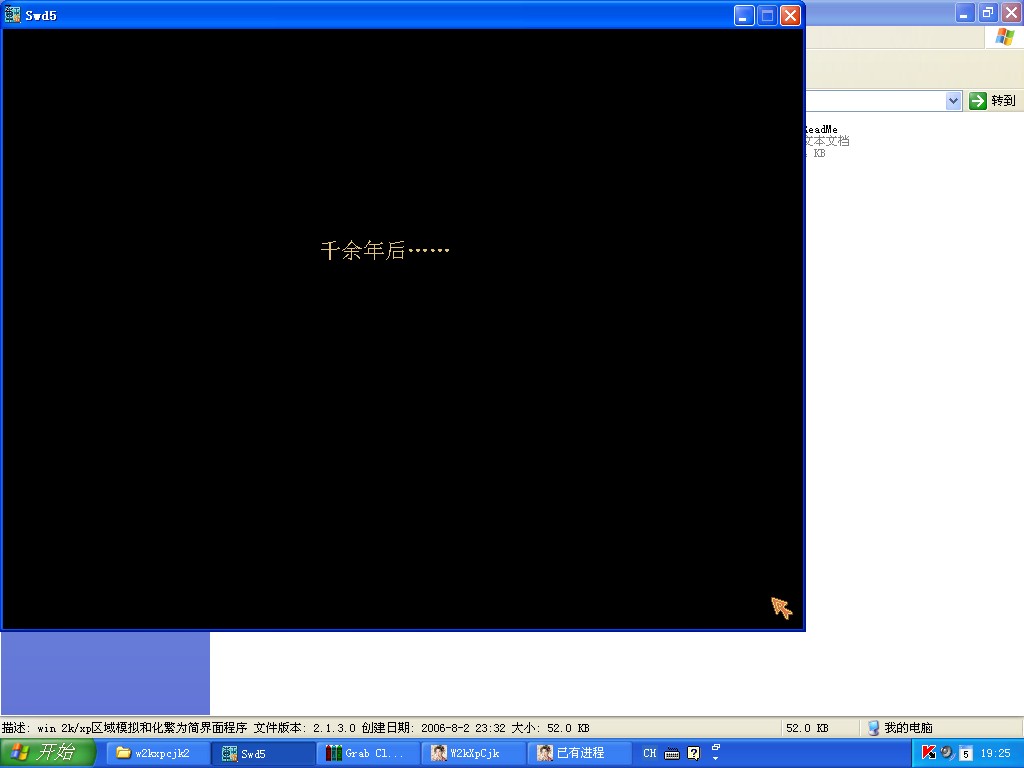Click the keyboard icon in language bar
Screen dimensions: 1024x768
[672, 754]
